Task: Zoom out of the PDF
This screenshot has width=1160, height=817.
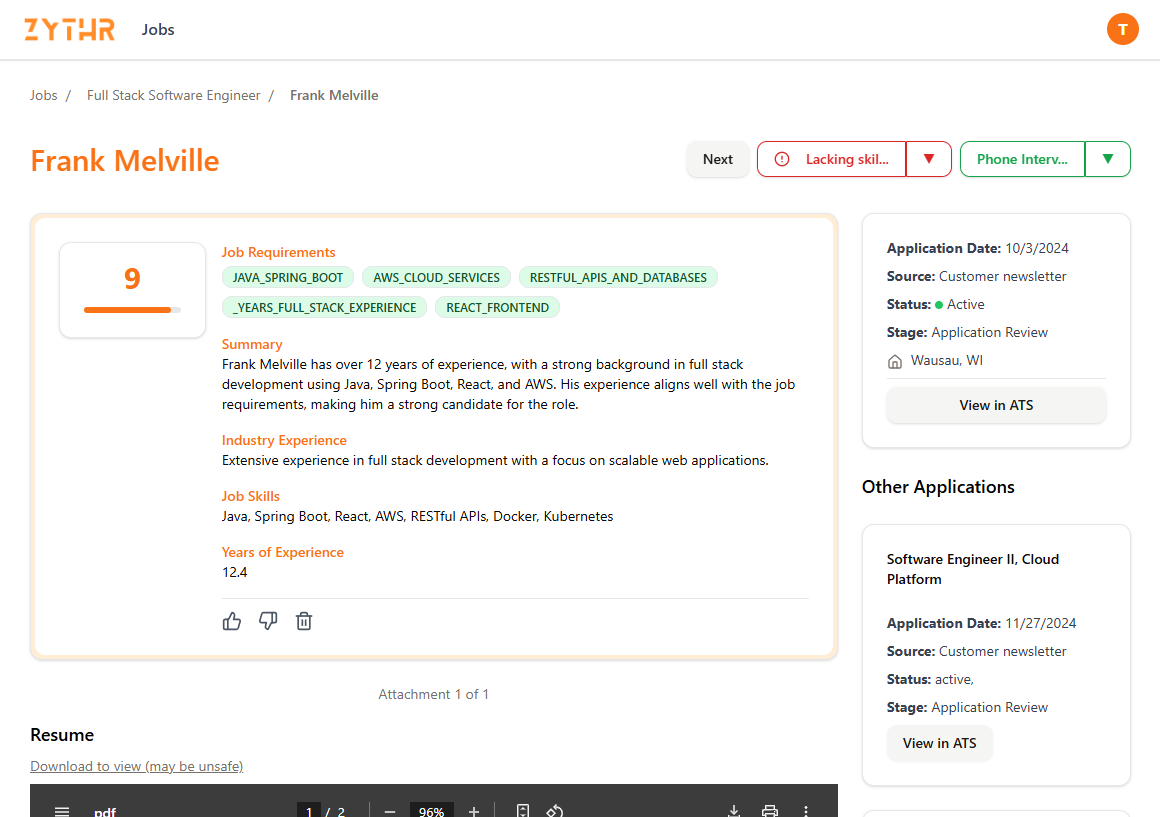Action: (x=390, y=810)
